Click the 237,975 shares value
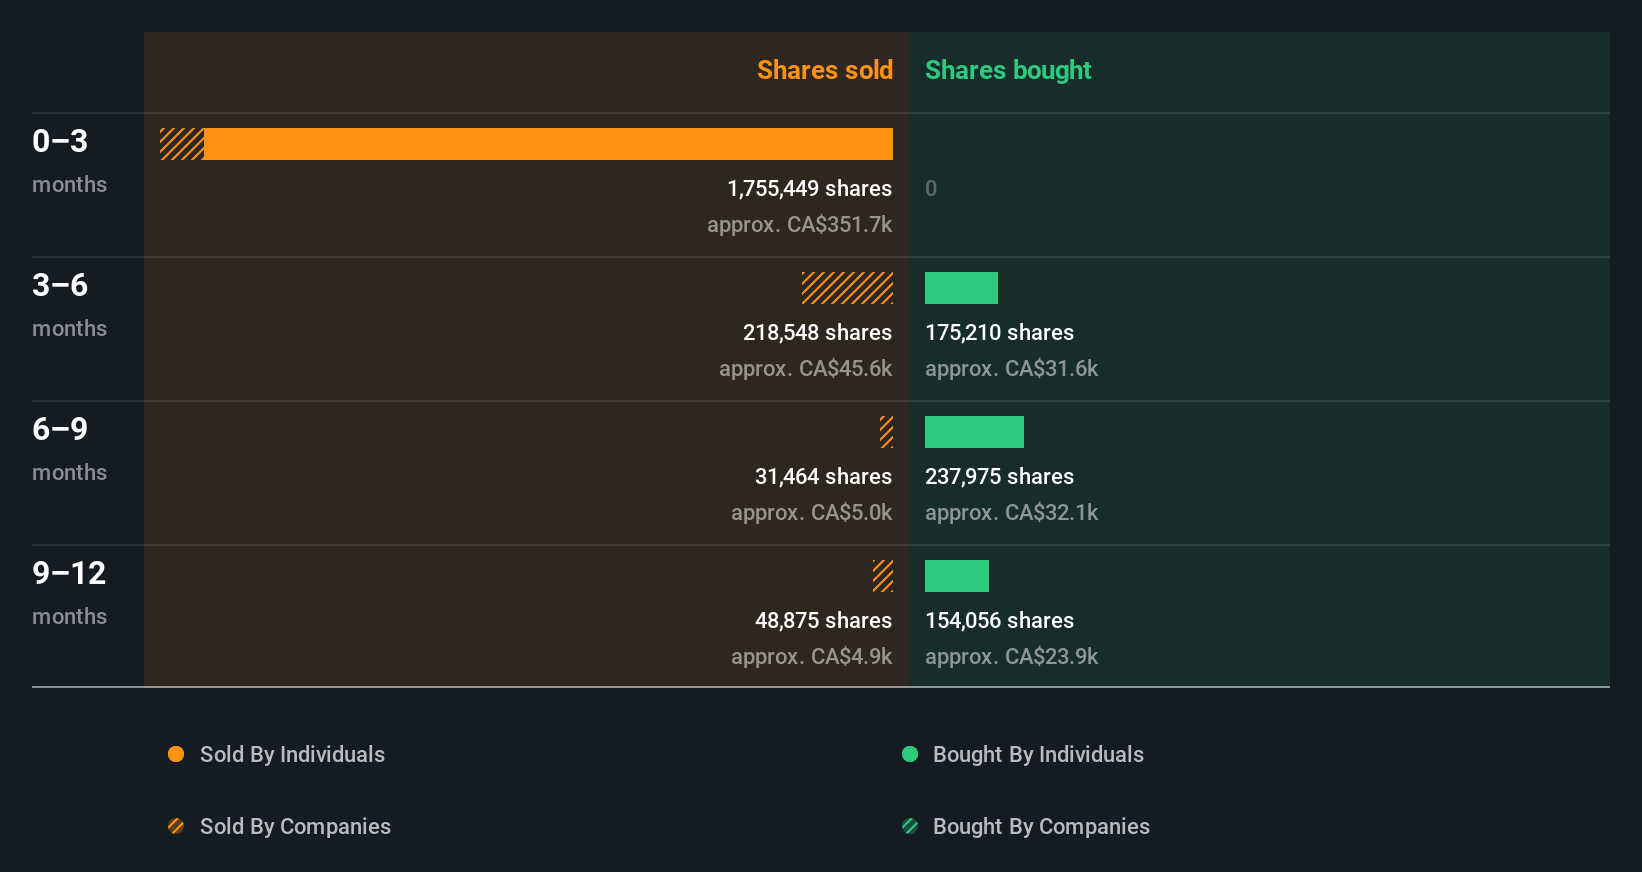Viewport: 1642px width, 872px height. [999, 477]
